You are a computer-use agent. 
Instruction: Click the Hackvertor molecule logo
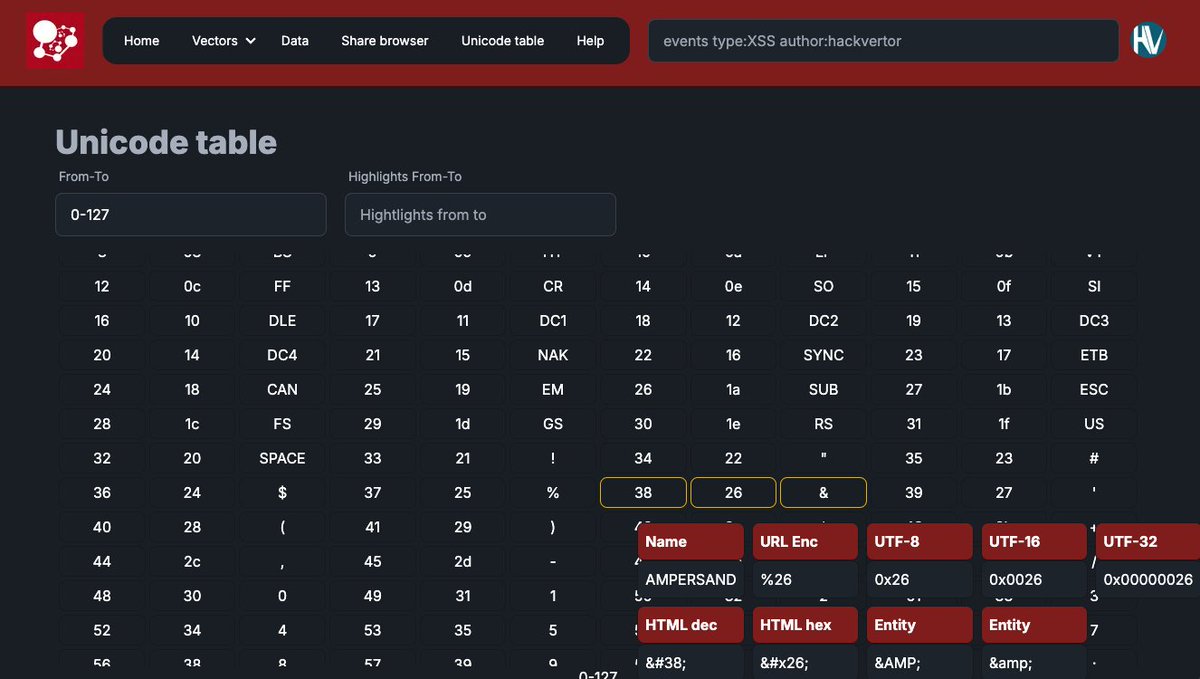[x=55, y=41]
